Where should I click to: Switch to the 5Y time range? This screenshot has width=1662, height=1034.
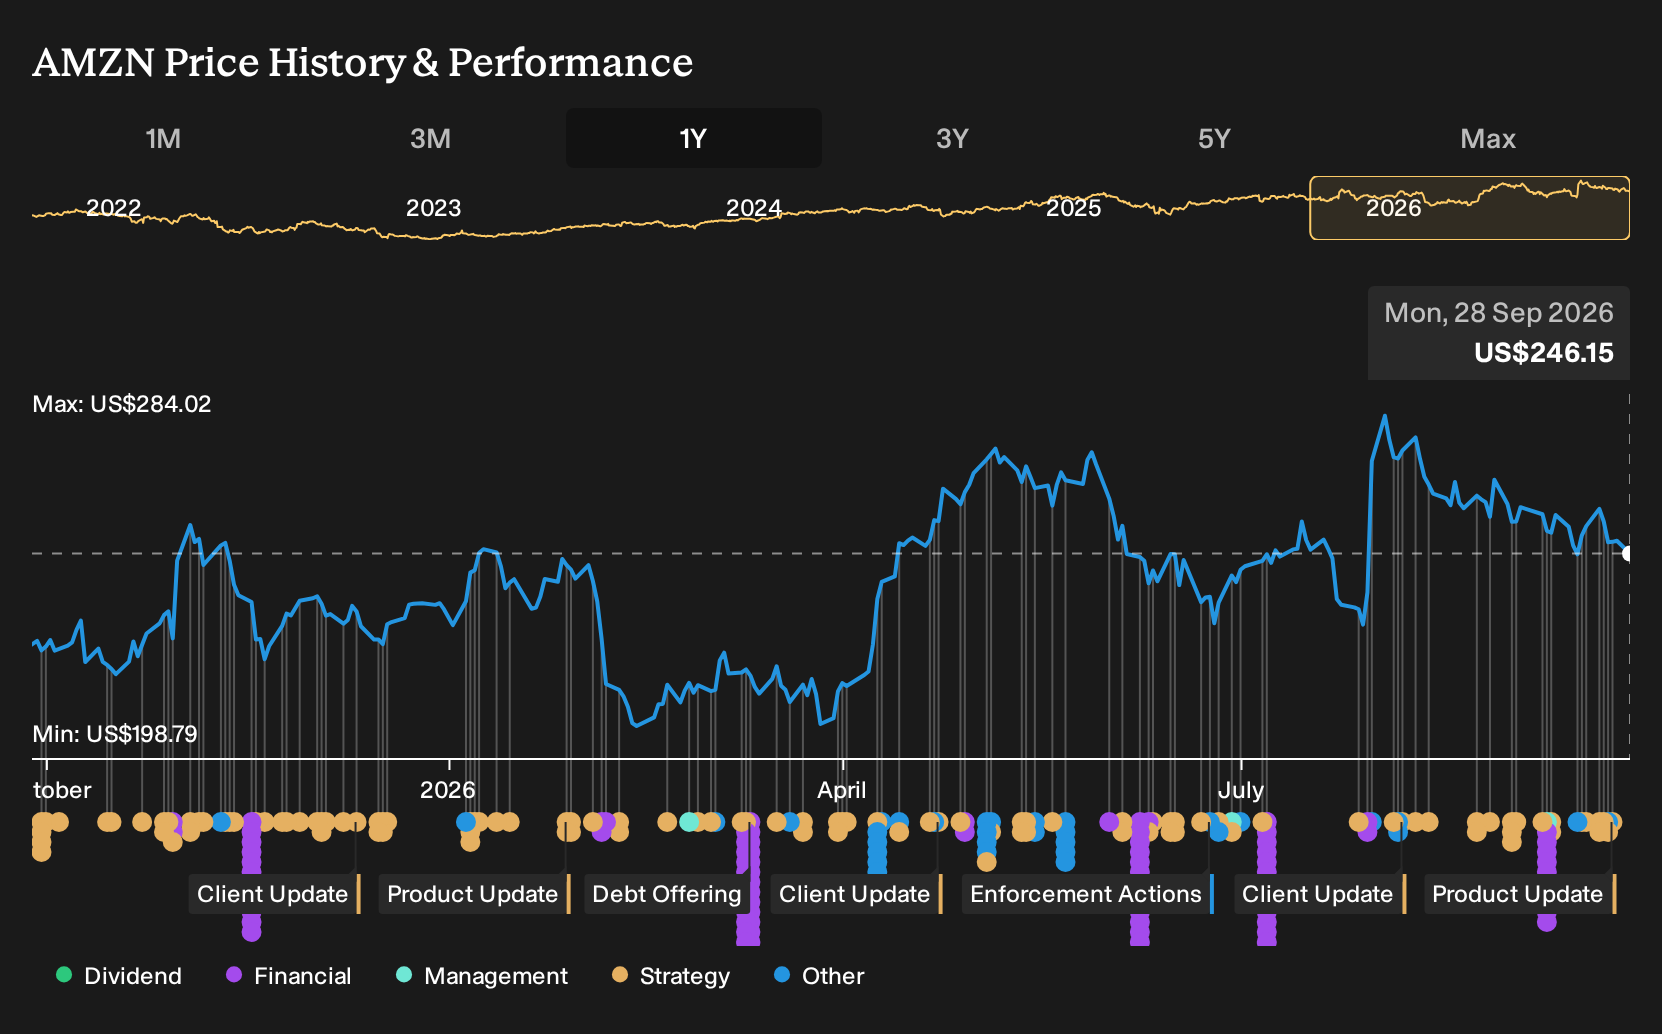tap(1214, 138)
